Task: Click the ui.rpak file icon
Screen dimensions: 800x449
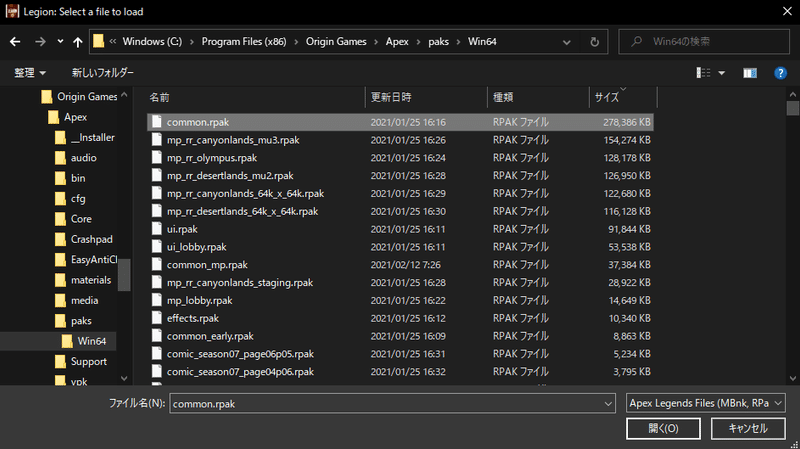Action: click(x=157, y=229)
